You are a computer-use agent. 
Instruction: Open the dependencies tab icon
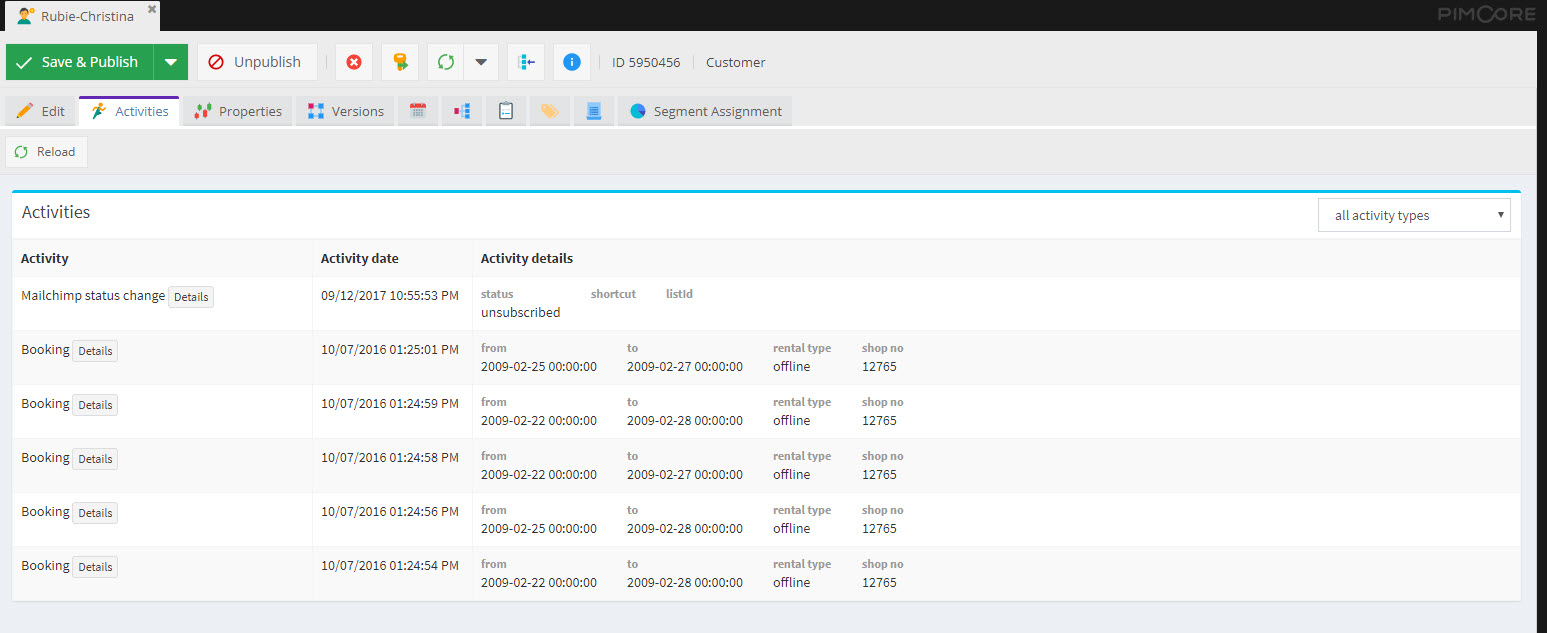tap(462, 111)
